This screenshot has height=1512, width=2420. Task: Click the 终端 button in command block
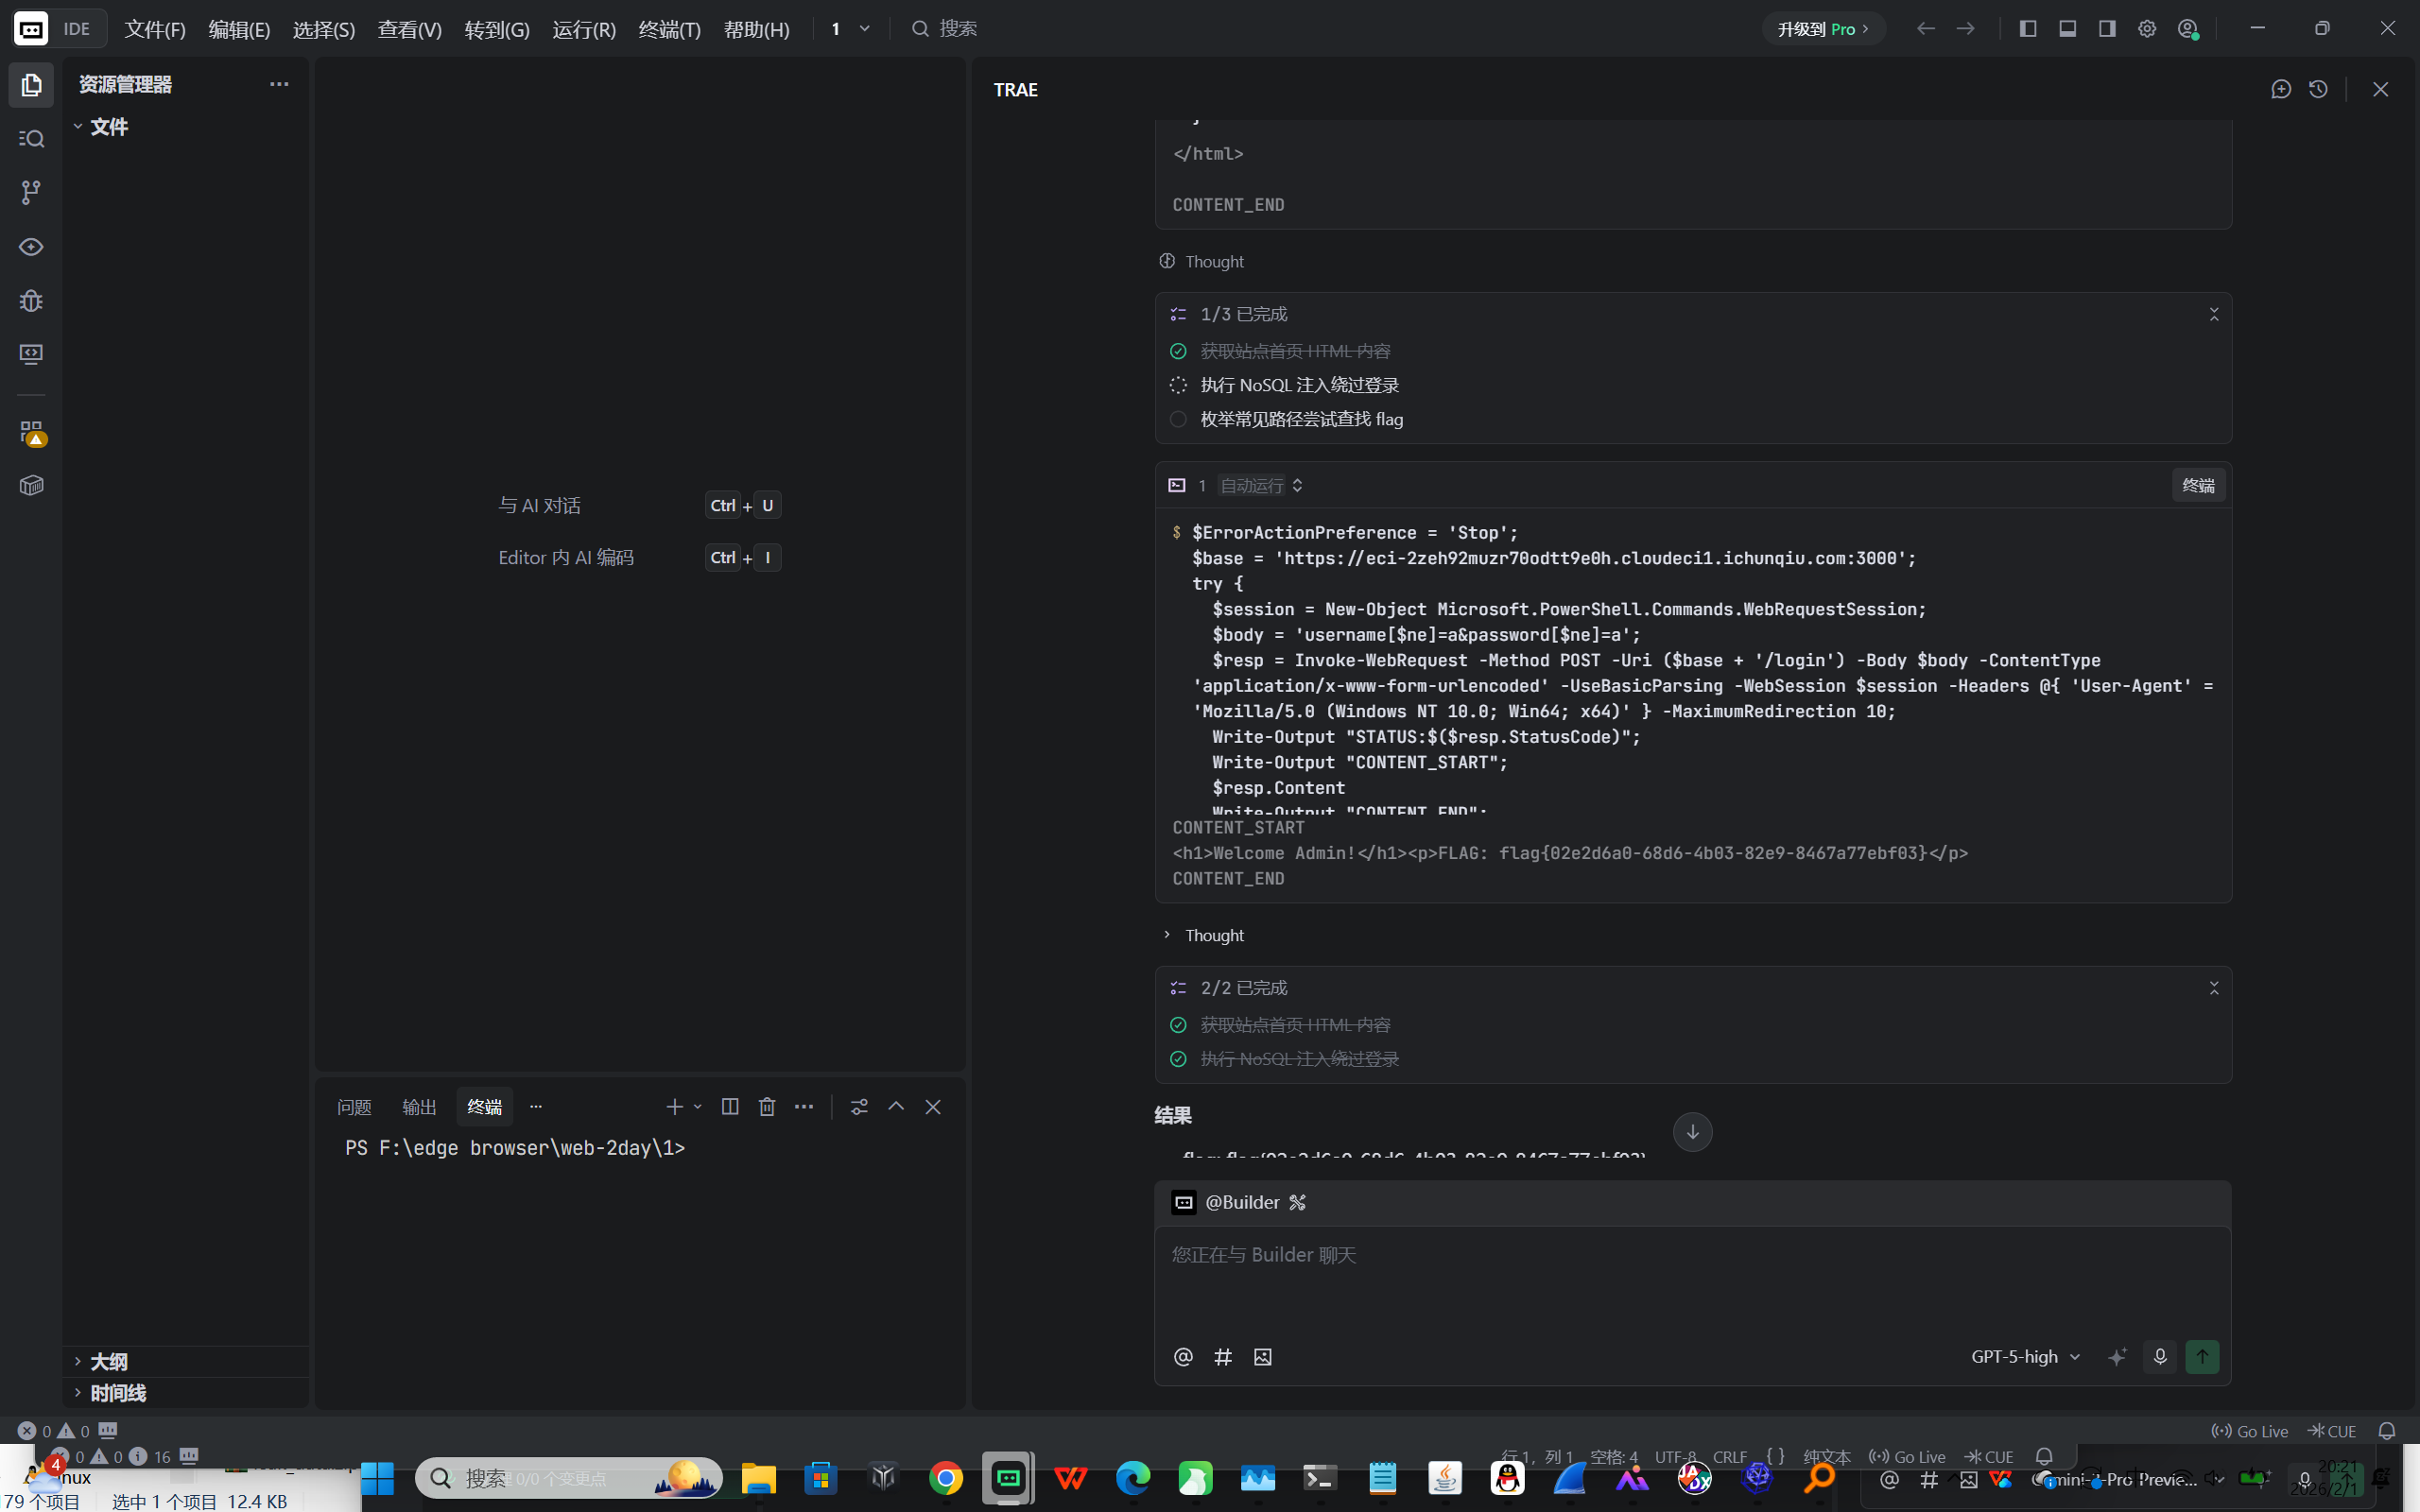point(2198,486)
